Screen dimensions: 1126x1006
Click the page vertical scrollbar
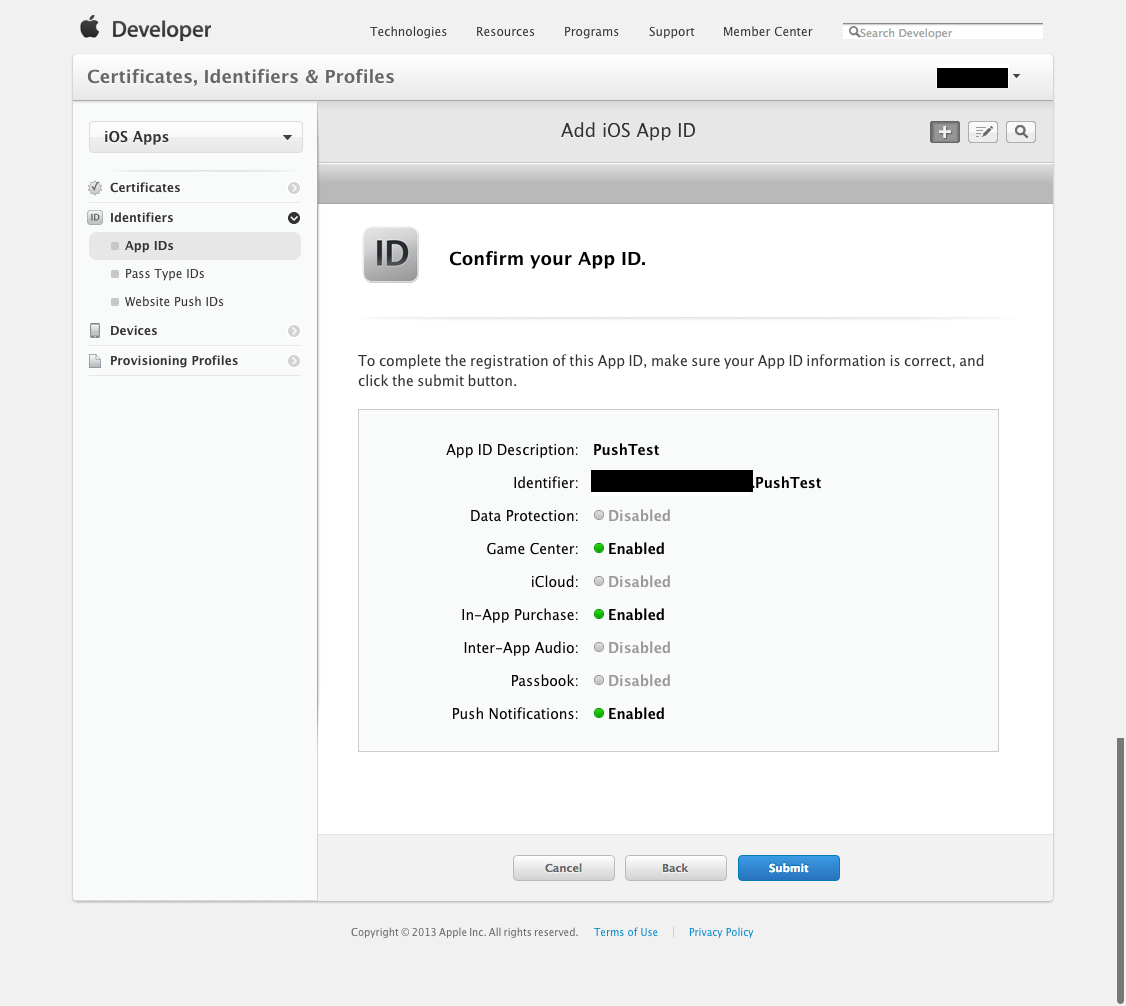pyautogui.click(x=1120, y=870)
